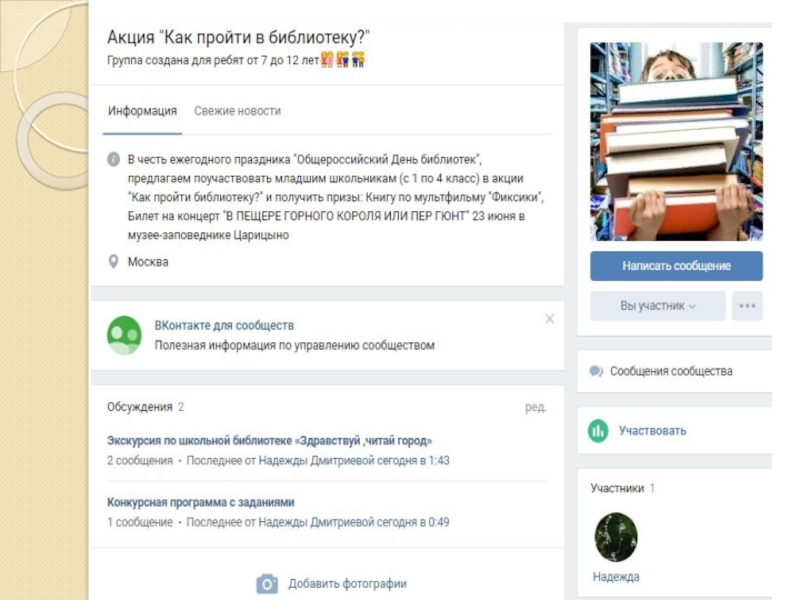Click the speech bubble icon for community messages

[595, 371]
